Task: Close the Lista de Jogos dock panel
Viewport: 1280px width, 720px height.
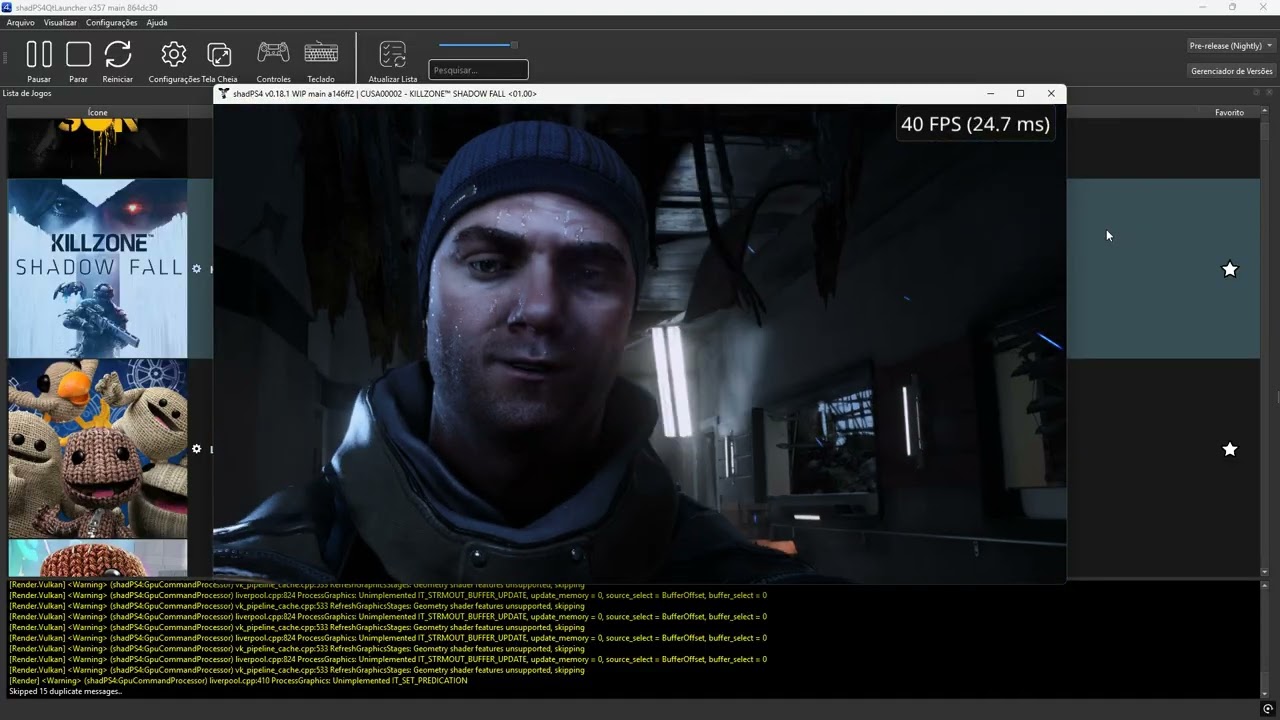Action: (1270, 92)
